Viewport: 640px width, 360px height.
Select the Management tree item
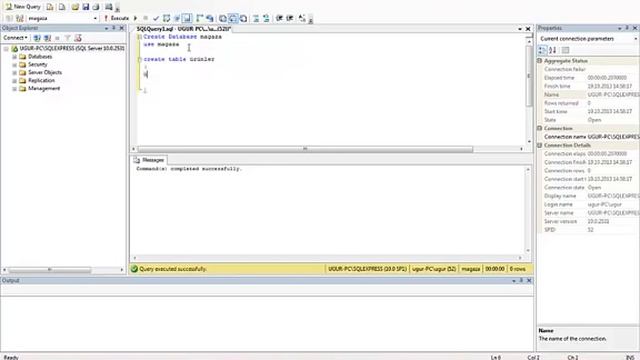click(x=44, y=89)
